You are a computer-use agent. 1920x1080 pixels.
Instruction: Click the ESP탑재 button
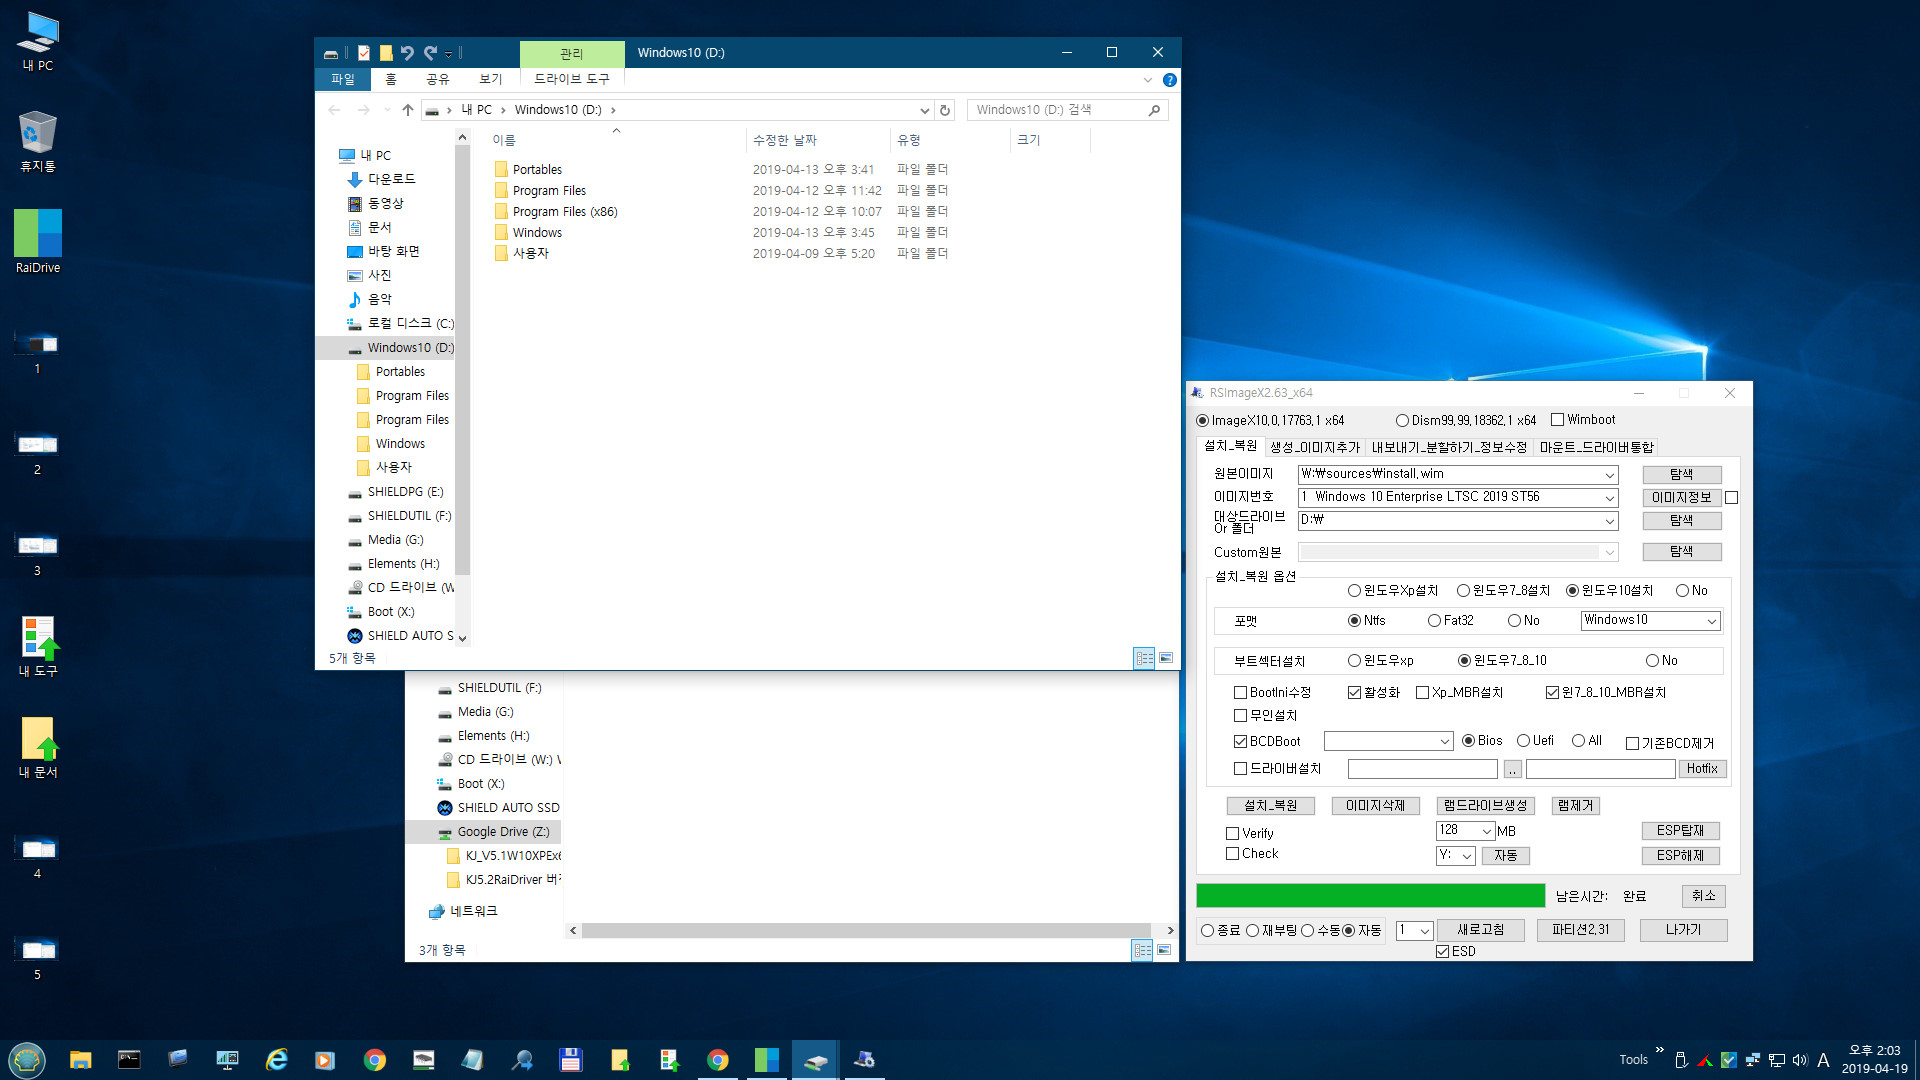(x=1680, y=831)
